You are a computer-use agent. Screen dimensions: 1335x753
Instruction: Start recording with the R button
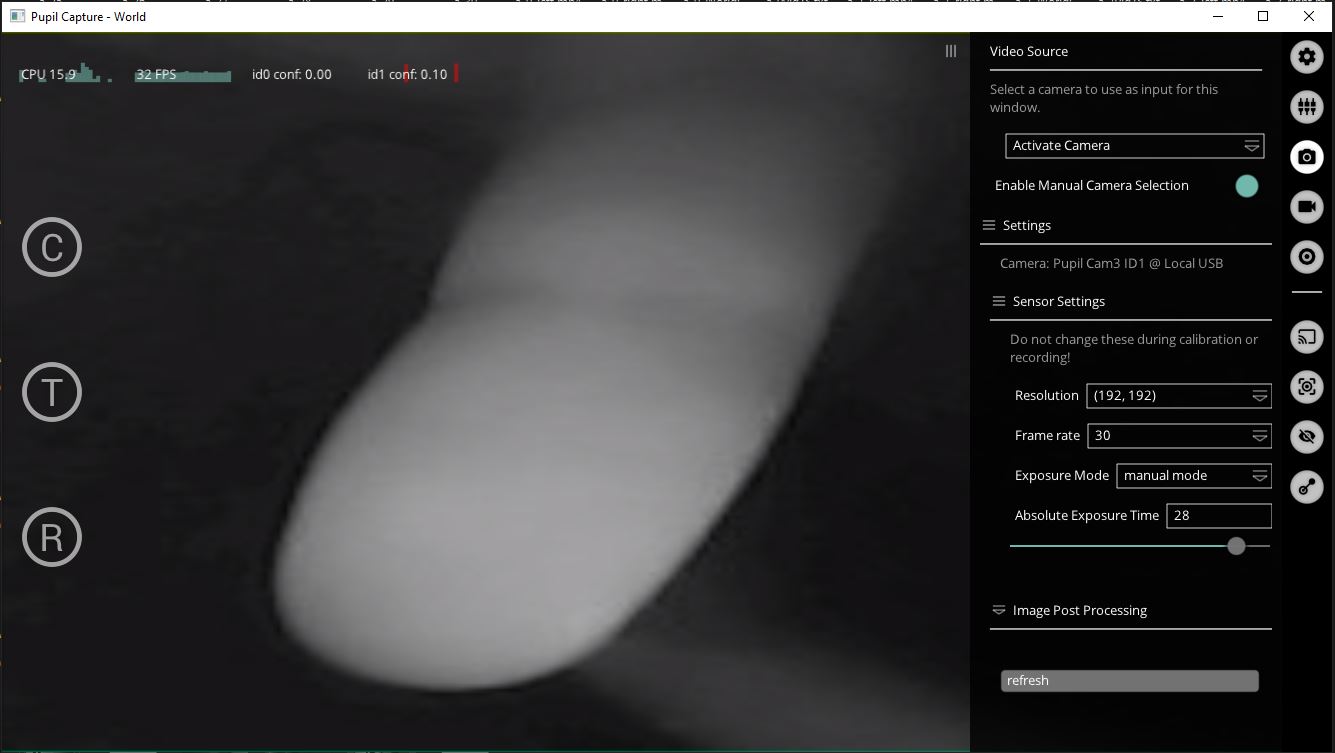click(x=52, y=537)
